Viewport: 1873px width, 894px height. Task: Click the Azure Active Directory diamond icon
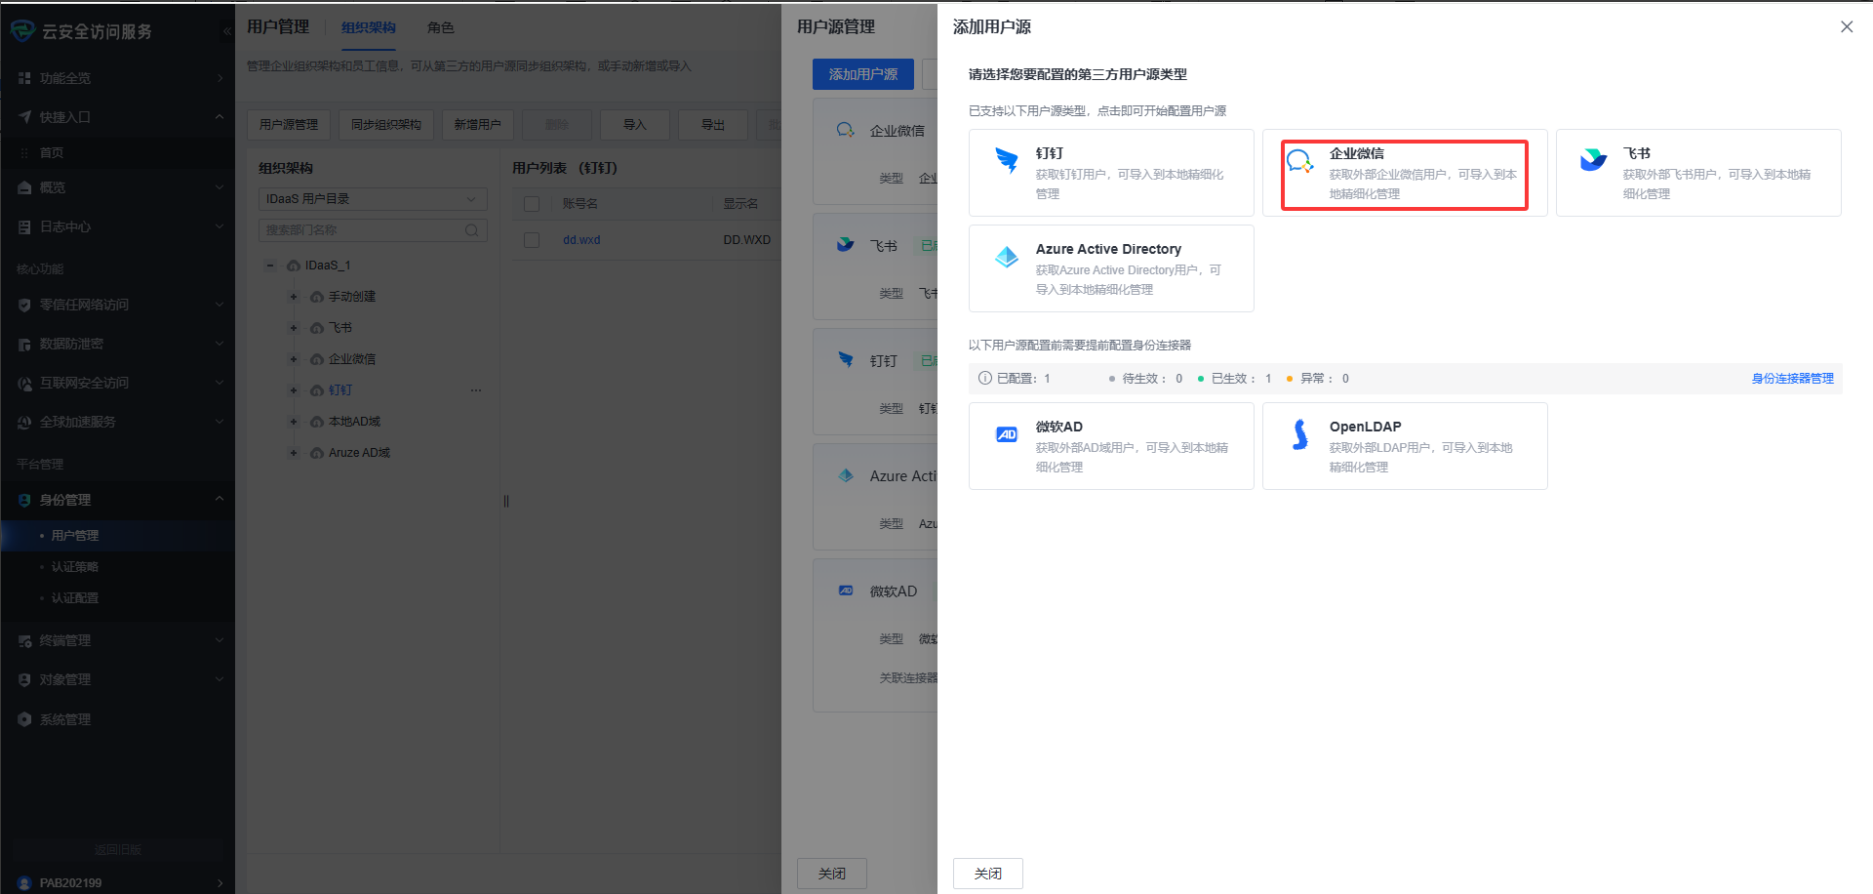[1006, 257]
